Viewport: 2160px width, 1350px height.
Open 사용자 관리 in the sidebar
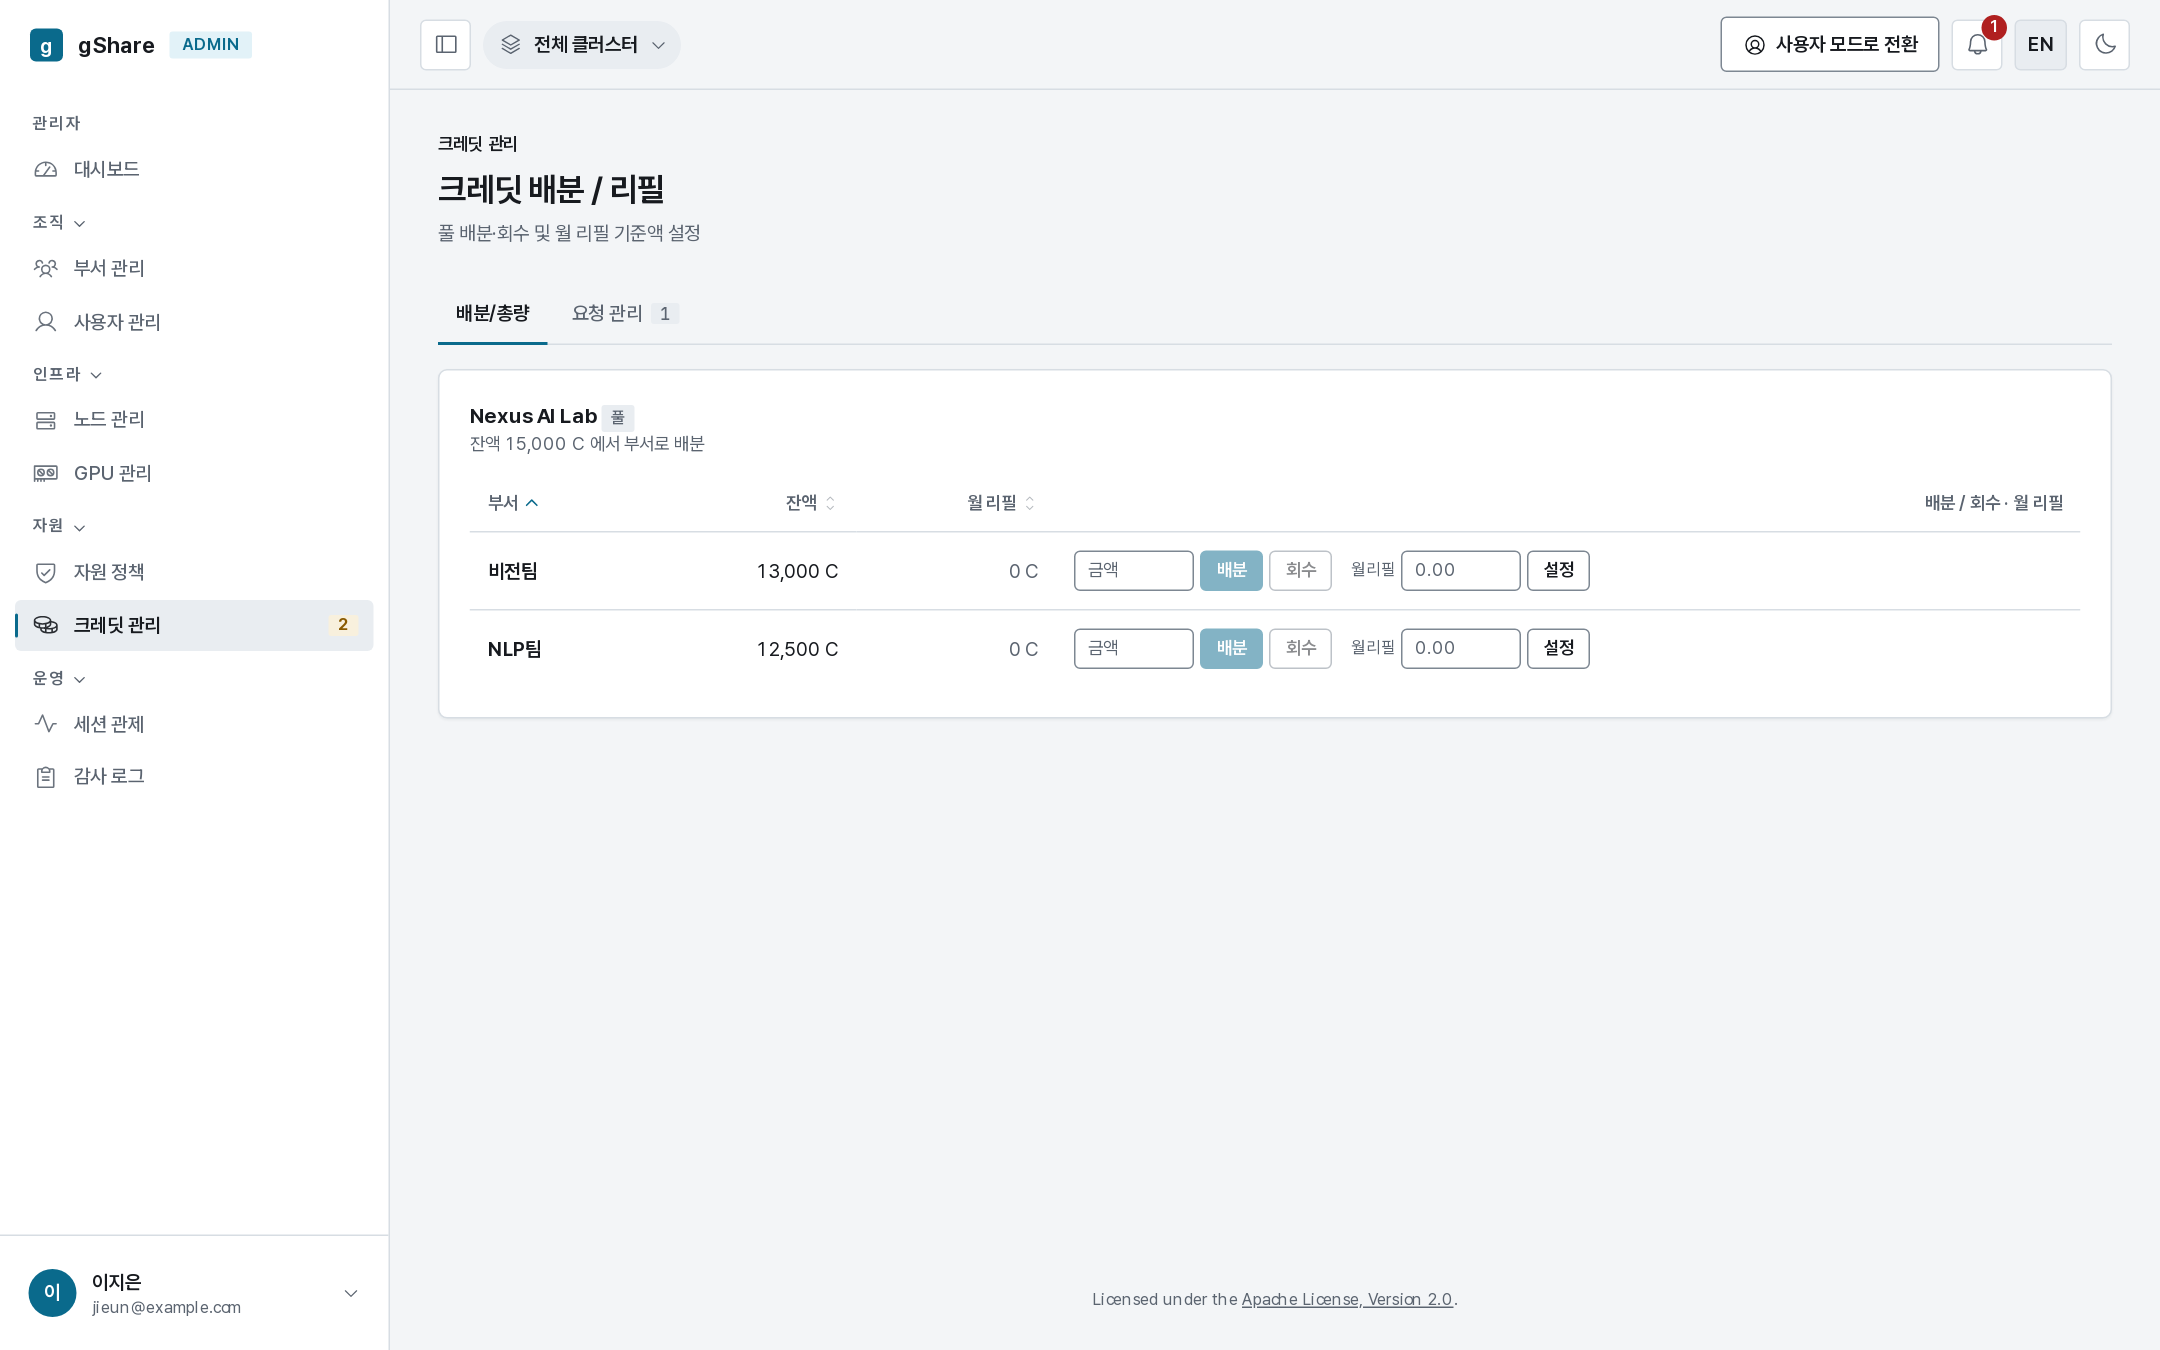pyautogui.click(x=194, y=322)
